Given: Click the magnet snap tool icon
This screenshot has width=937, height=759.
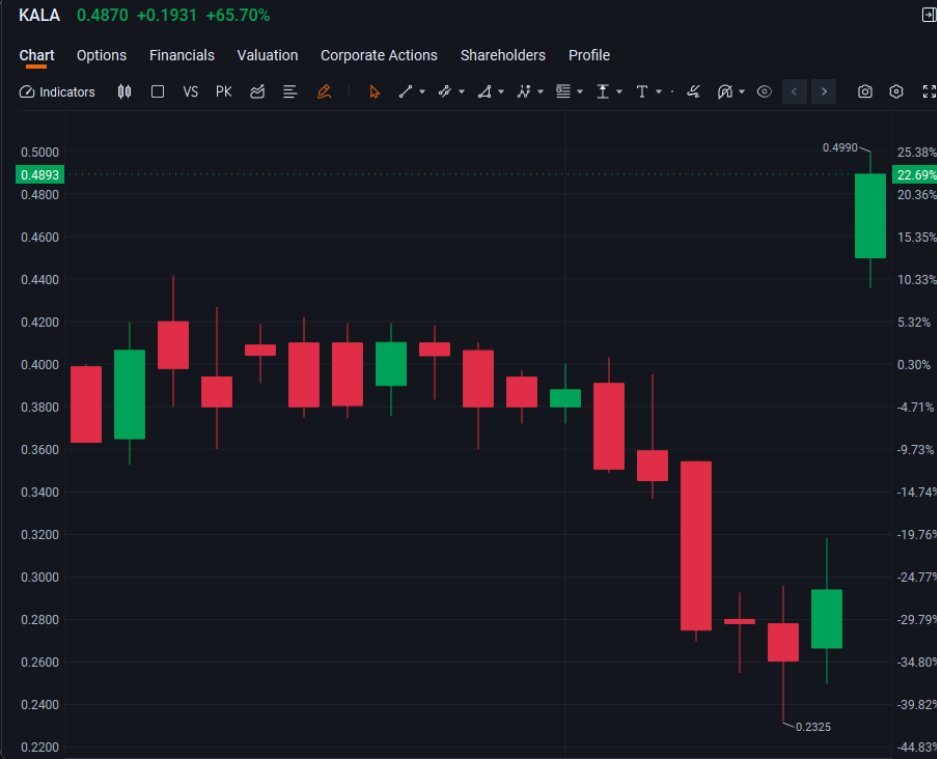Looking at the screenshot, I should (725, 91).
